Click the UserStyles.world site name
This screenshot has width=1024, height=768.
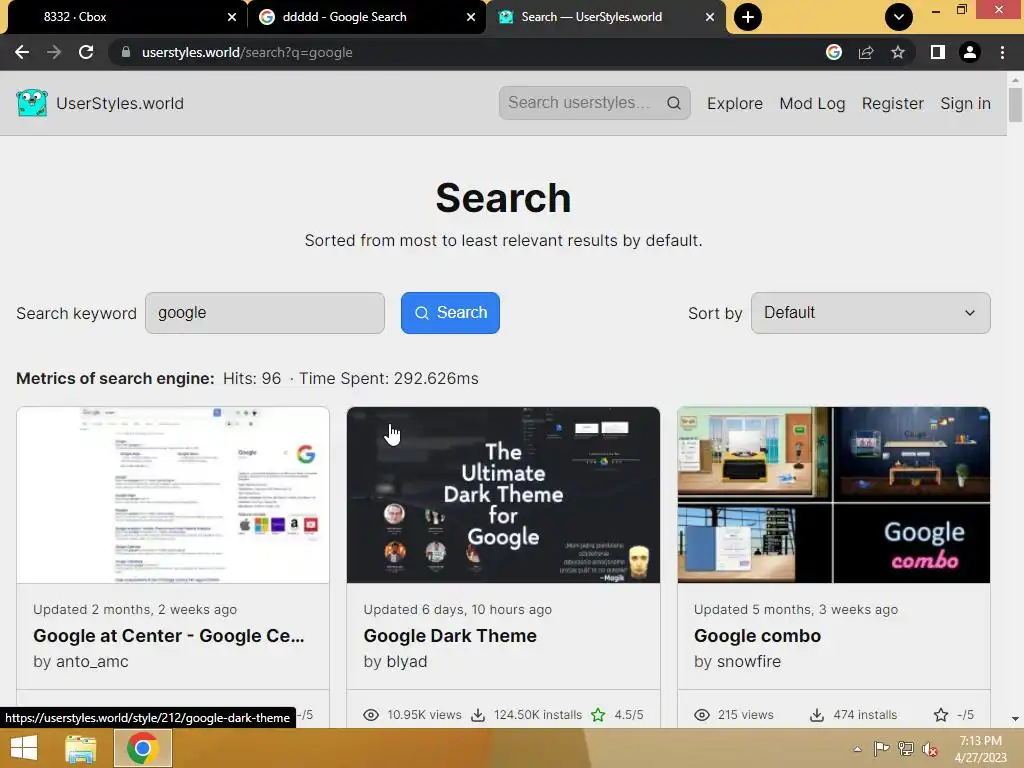(x=120, y=103)
